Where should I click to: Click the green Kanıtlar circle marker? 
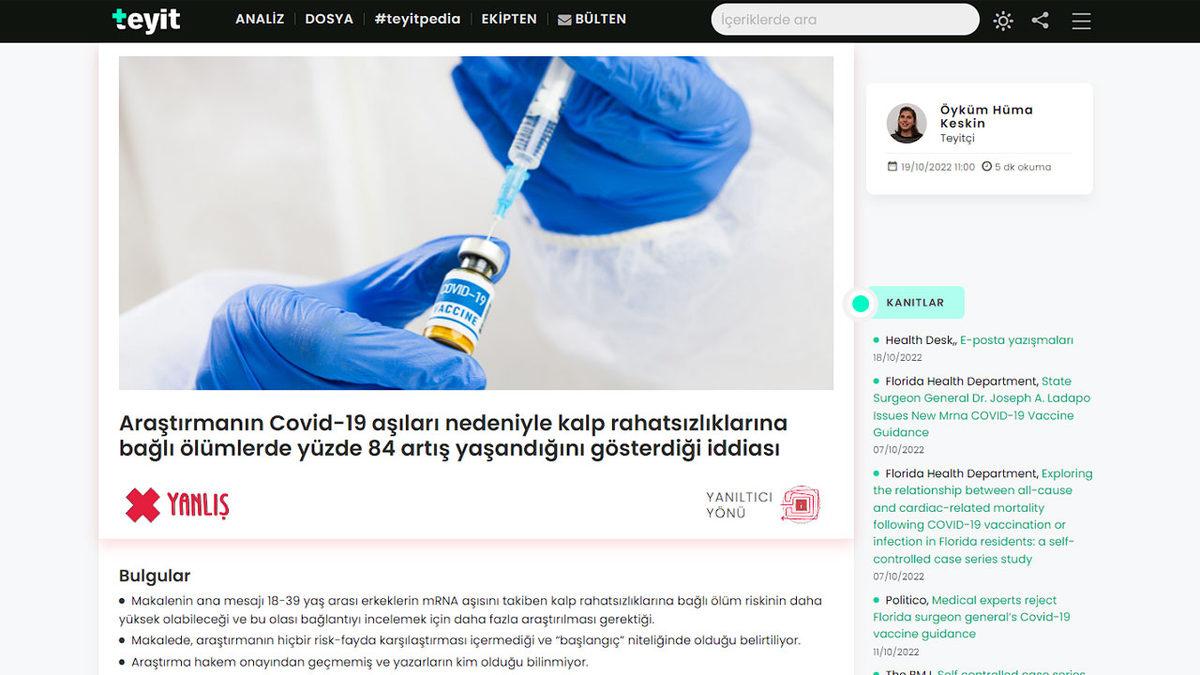pyautogui.click(x=860, y=303)
